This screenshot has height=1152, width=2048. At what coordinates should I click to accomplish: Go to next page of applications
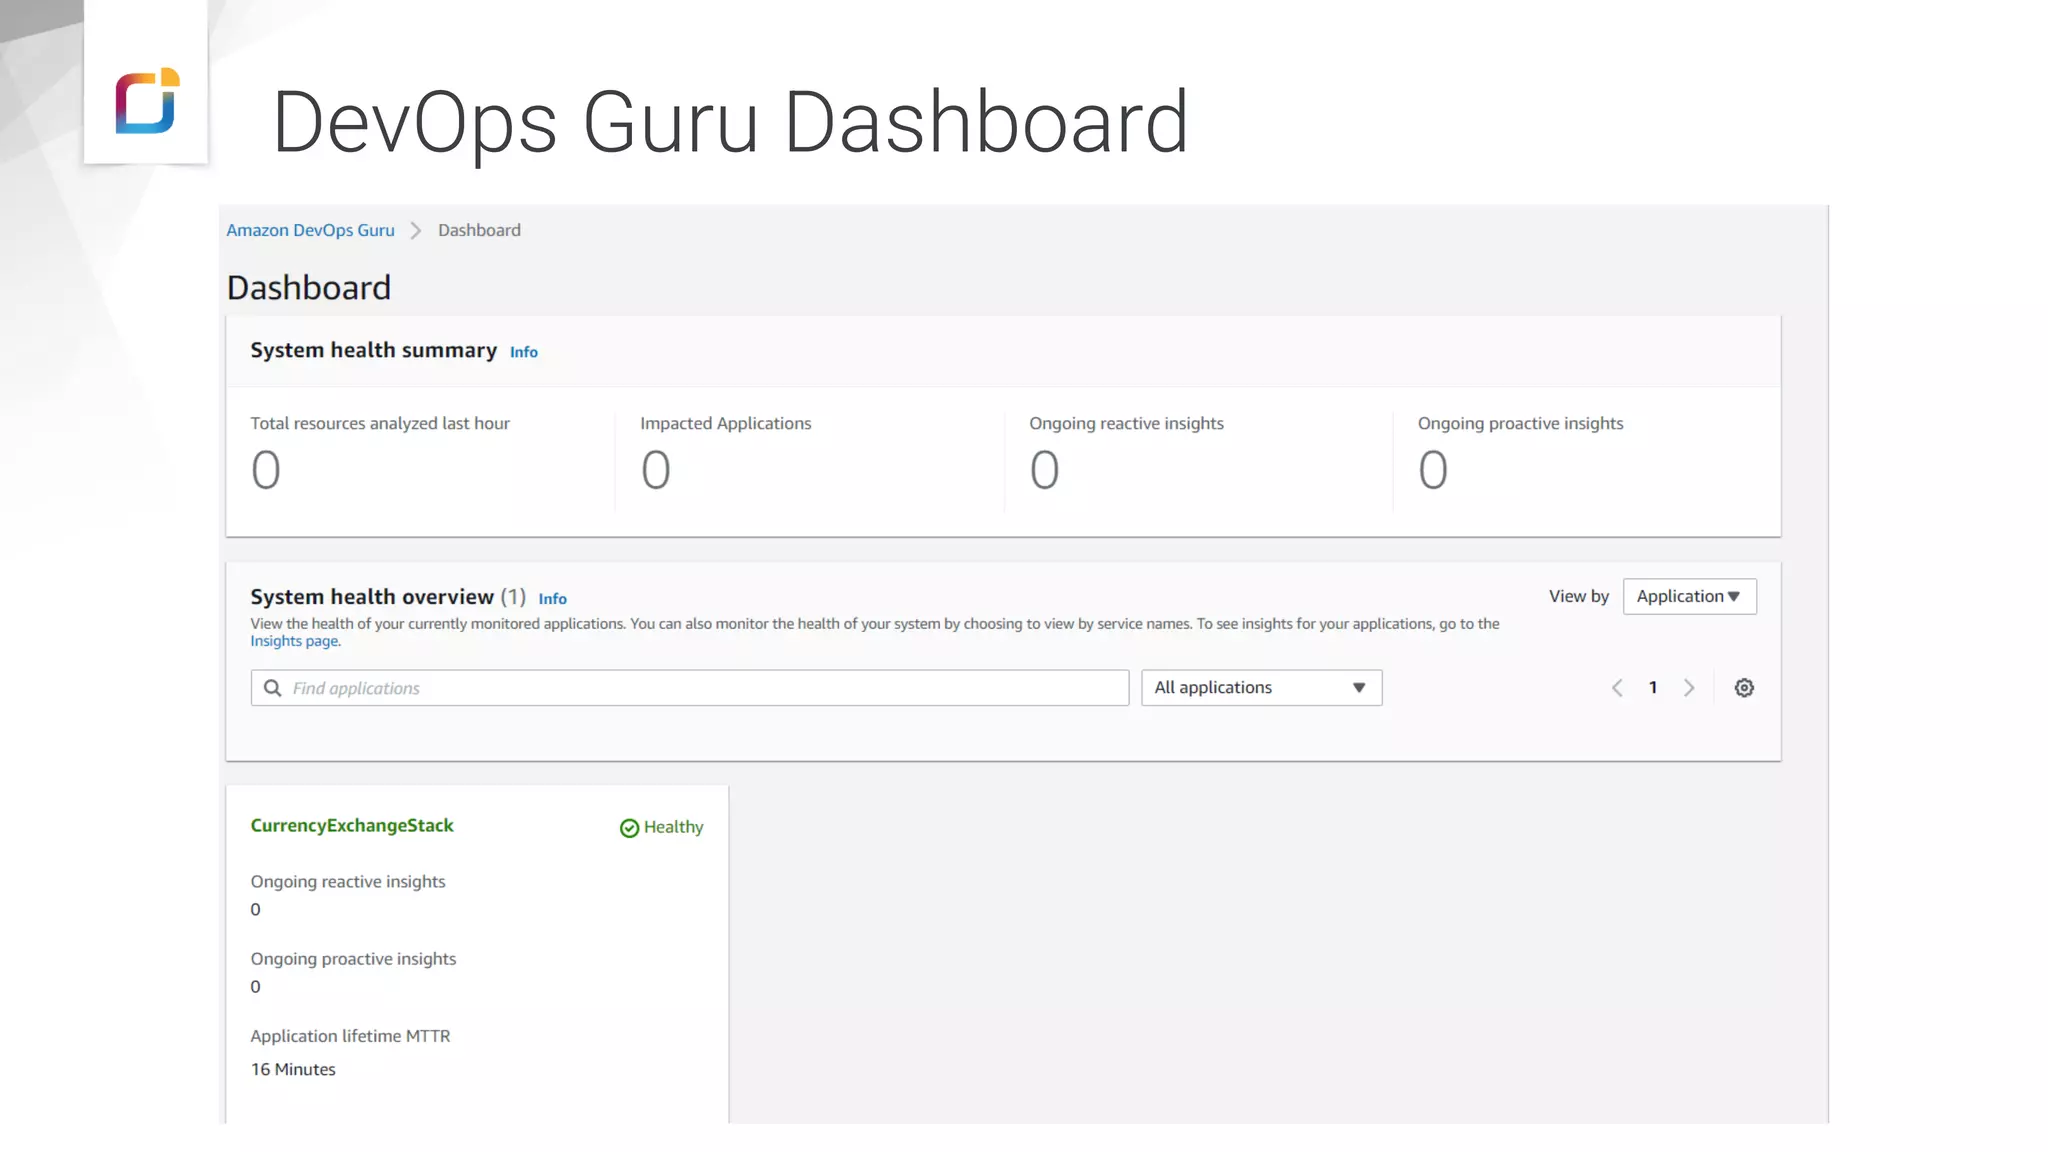point(1689,688)
